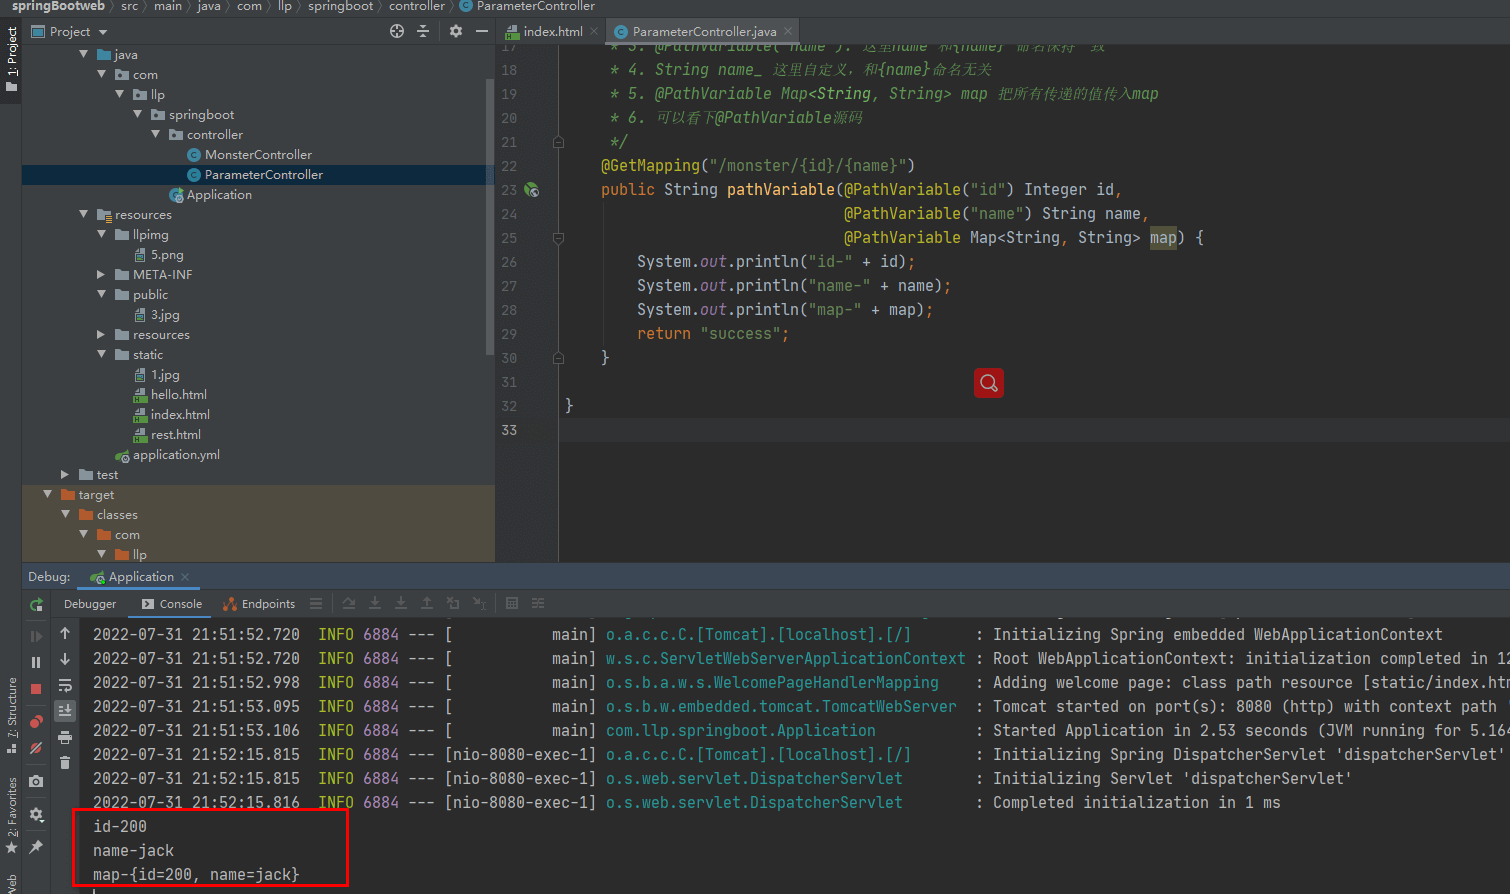
Task: Click the Run to Cursor icon
Action: [x=480, y=603]
